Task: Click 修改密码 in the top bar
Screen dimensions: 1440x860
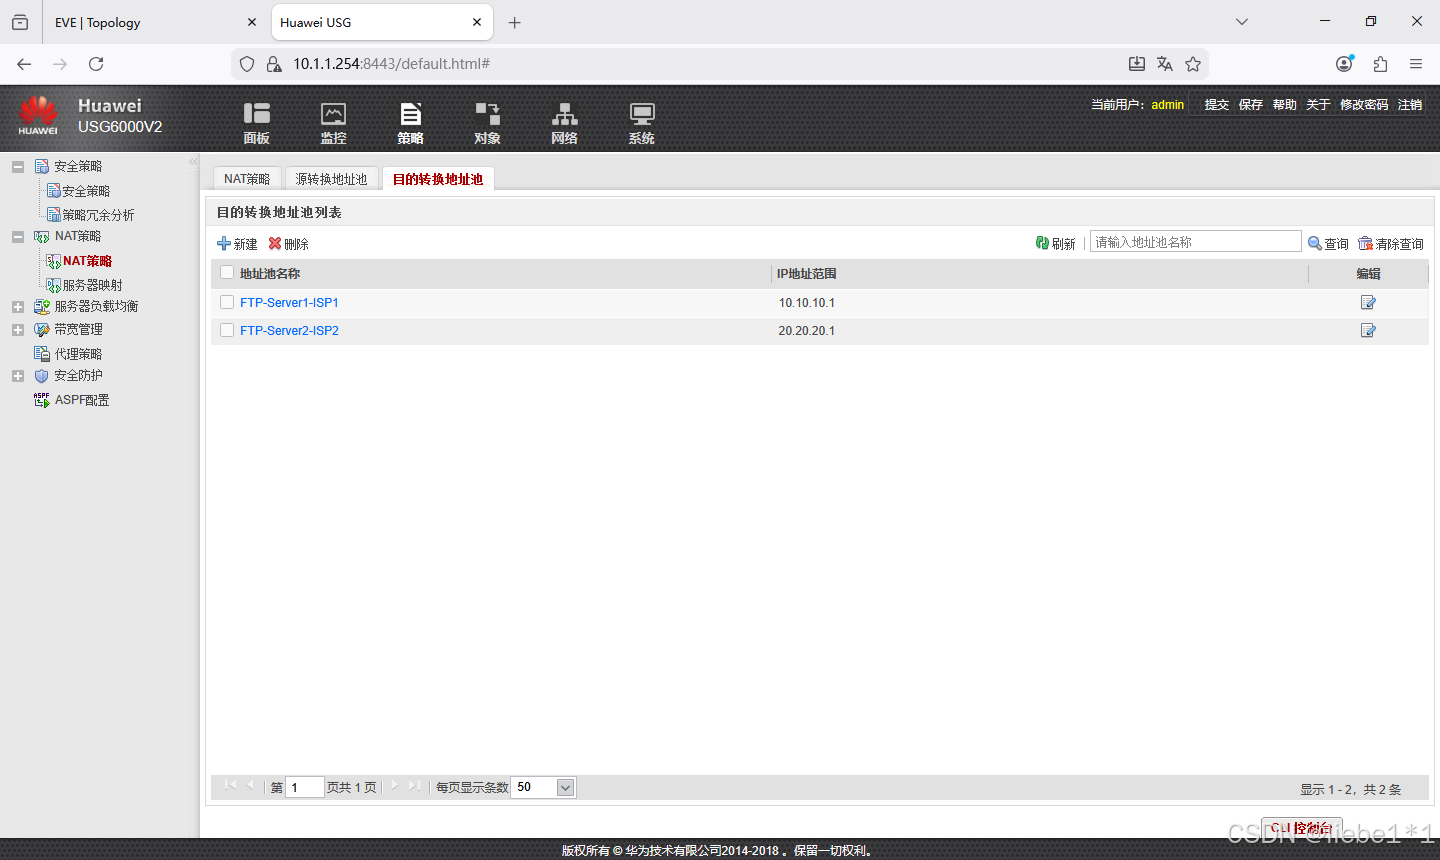Action: point(1364,104)
